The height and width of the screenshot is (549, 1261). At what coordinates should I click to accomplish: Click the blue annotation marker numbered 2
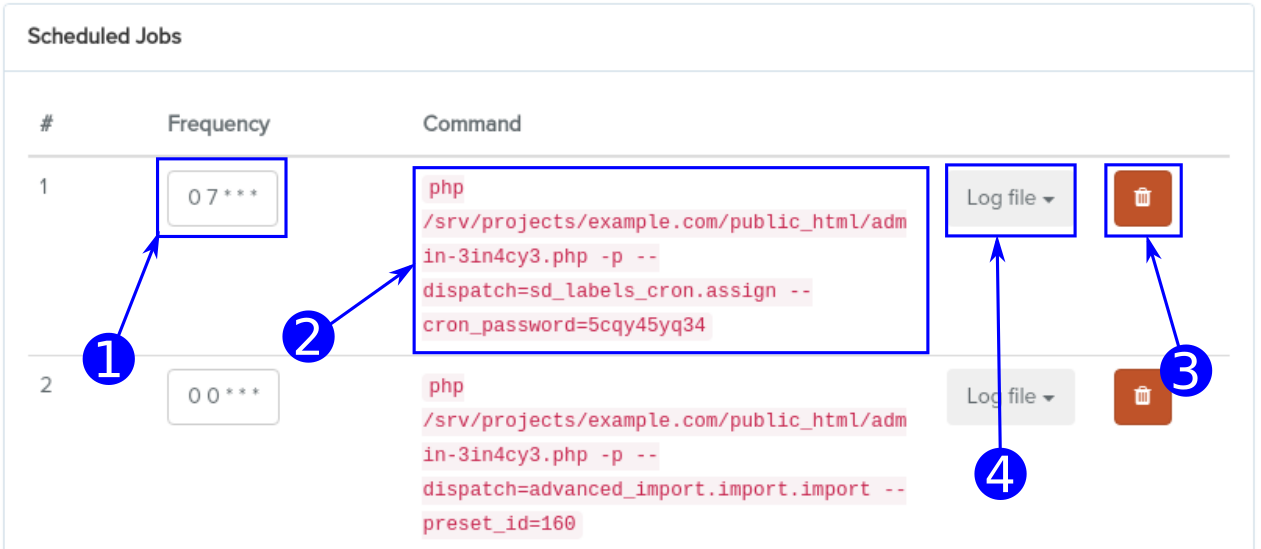coord(309,335)
